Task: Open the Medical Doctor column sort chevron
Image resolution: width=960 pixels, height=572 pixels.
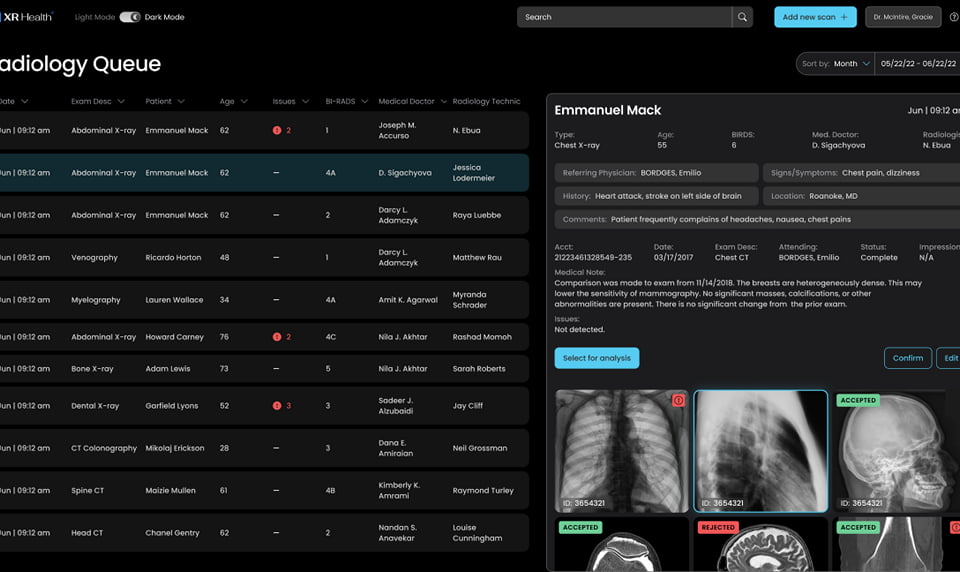Action: pos(443,102)
